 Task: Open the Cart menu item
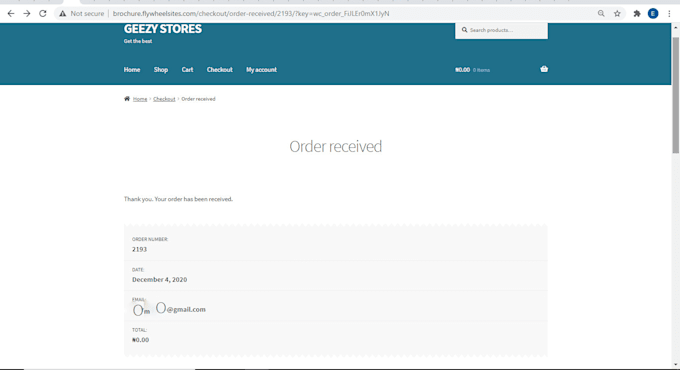187,69
